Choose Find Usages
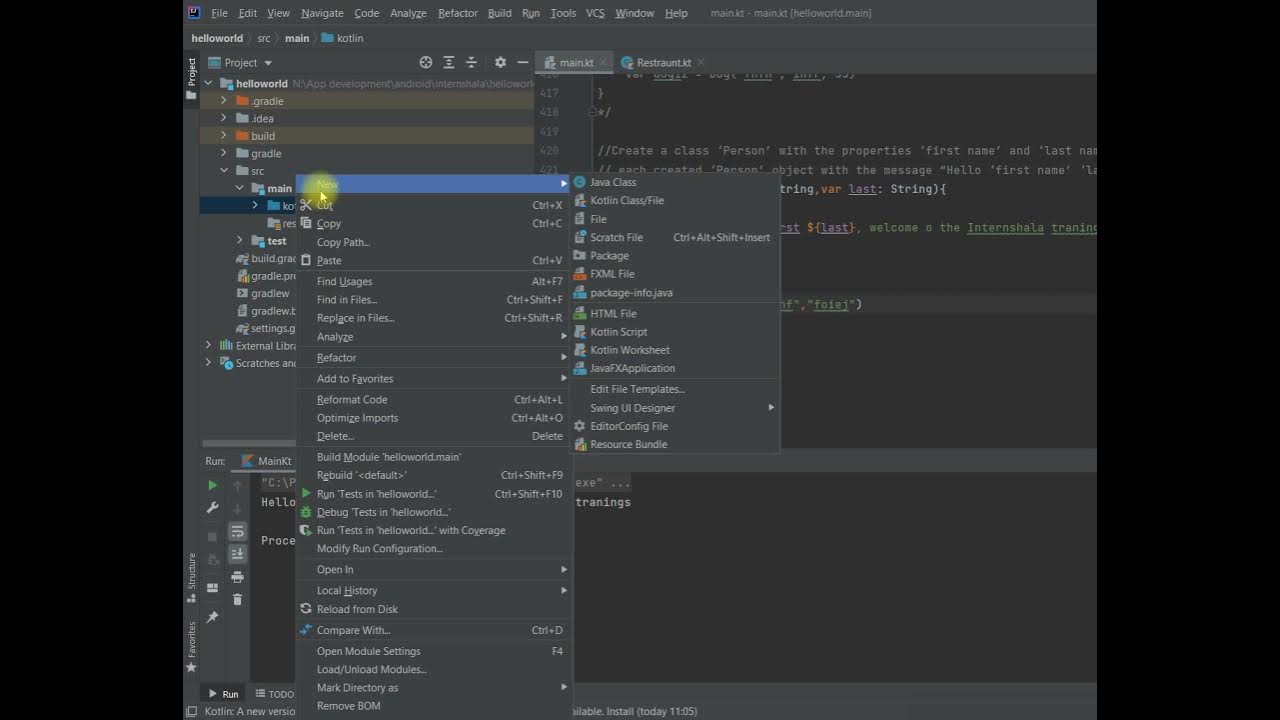 (433, 282)
